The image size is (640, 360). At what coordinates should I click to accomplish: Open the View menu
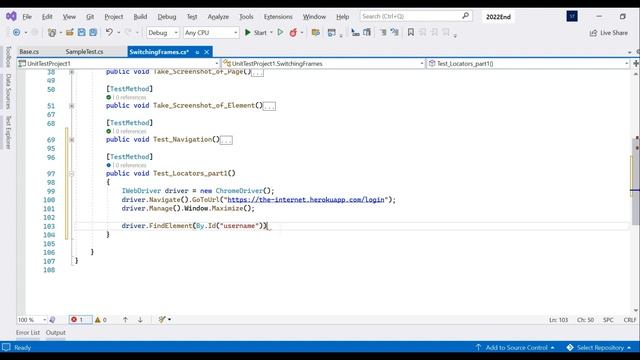pos(69,17)
